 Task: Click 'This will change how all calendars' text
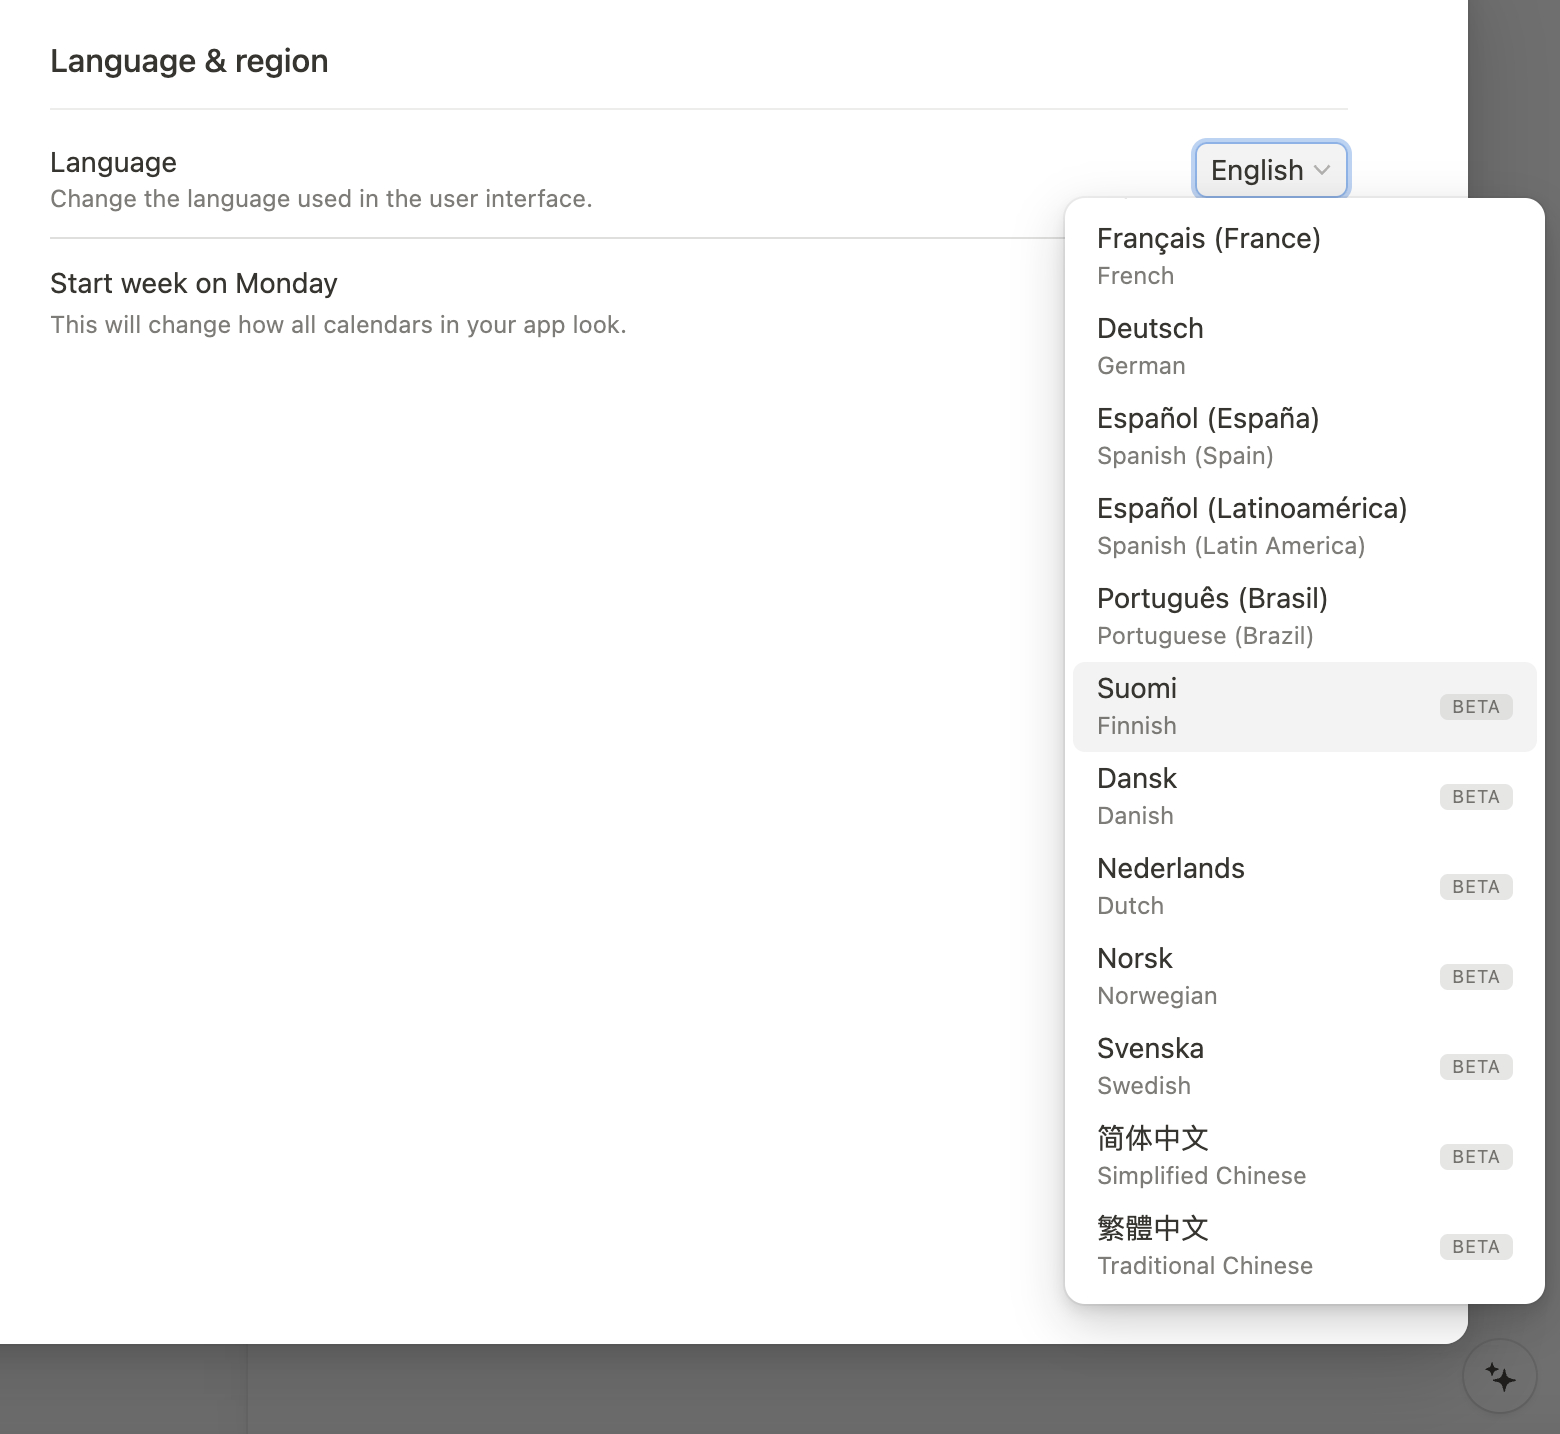click(x=338, y=325)
